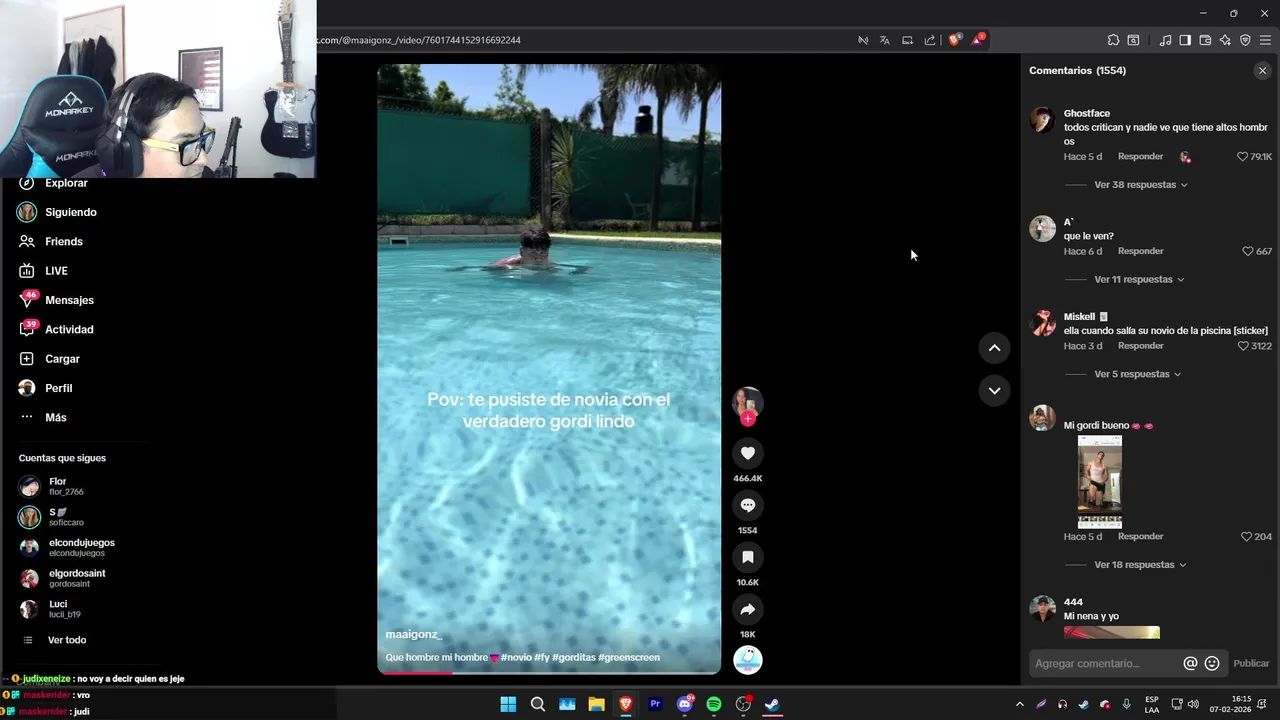The height and width of the screenshot is (720, 1280).
Task: Open Spotify from the taskbar
Action: (713, 704)
